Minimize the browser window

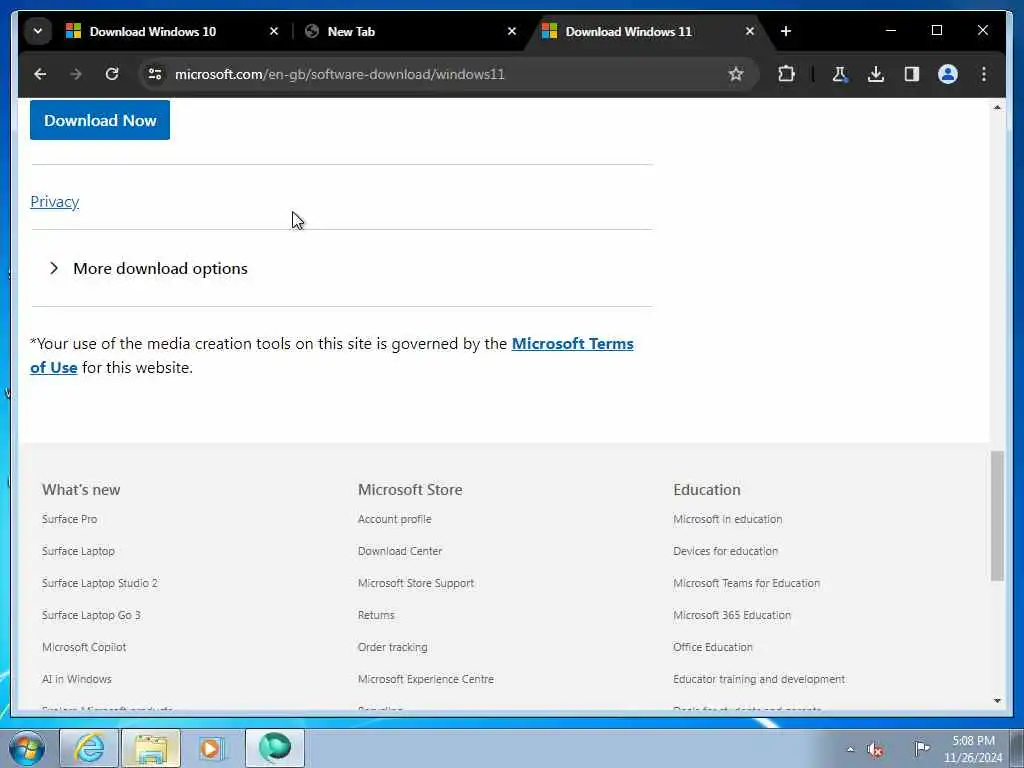891,31
